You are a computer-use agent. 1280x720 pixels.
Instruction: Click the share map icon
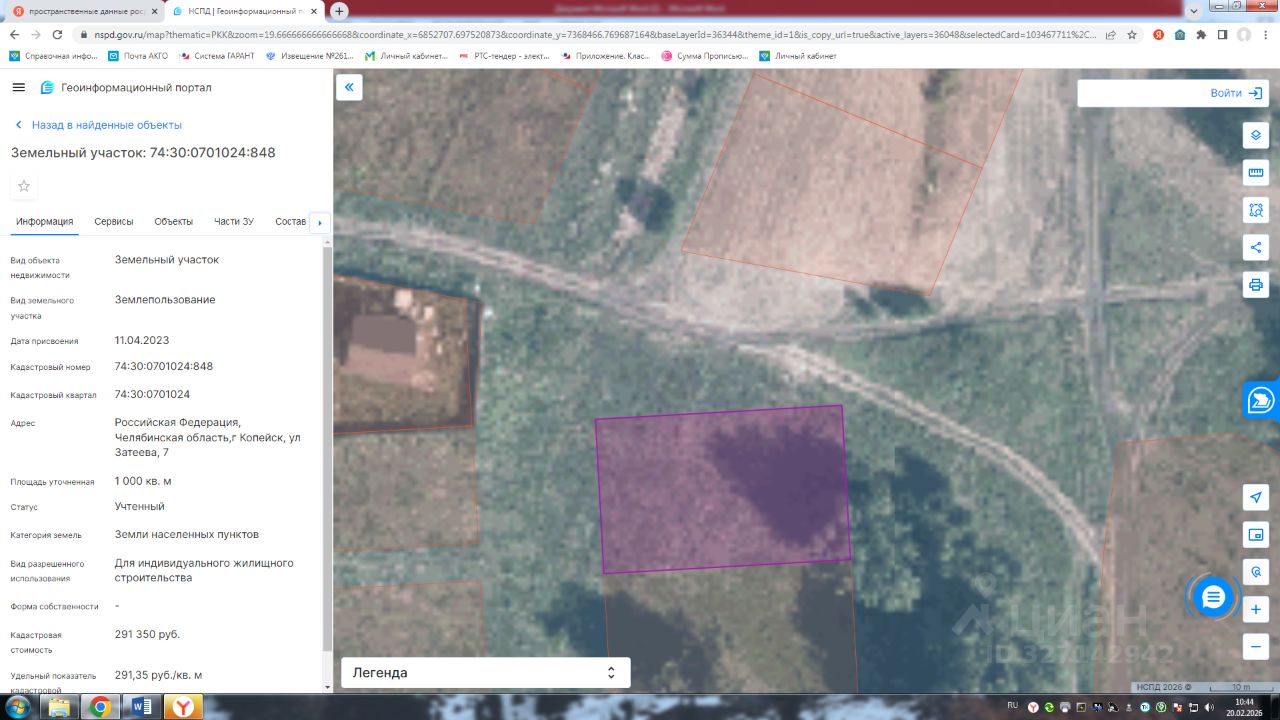click(x=1256, y=247)
